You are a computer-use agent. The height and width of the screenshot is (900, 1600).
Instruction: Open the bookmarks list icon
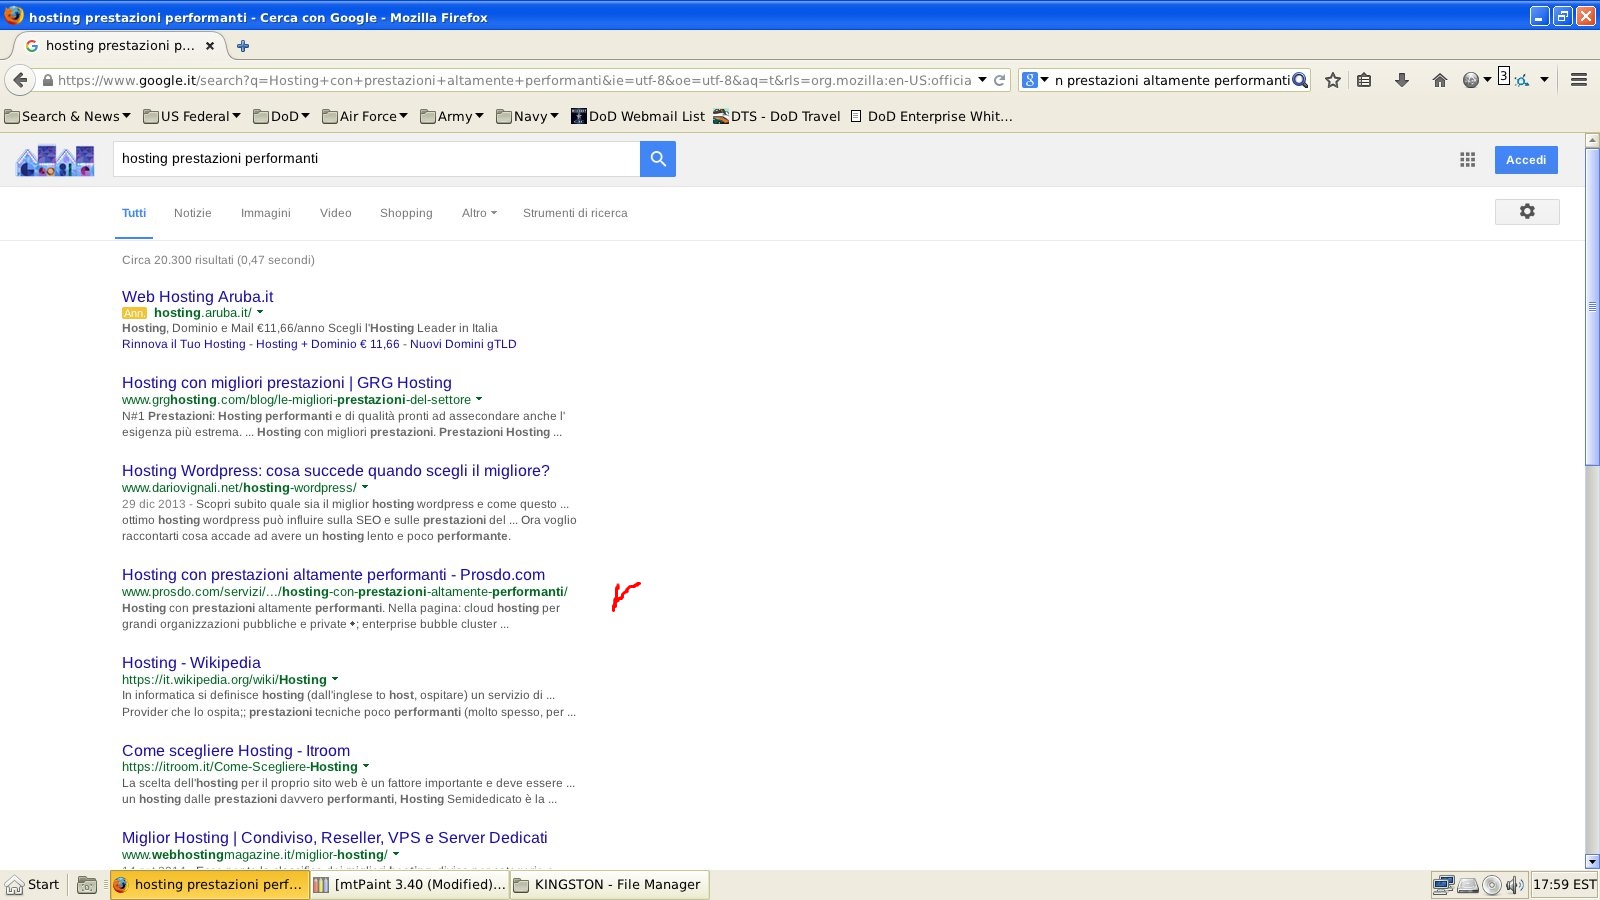point(1364,80)
